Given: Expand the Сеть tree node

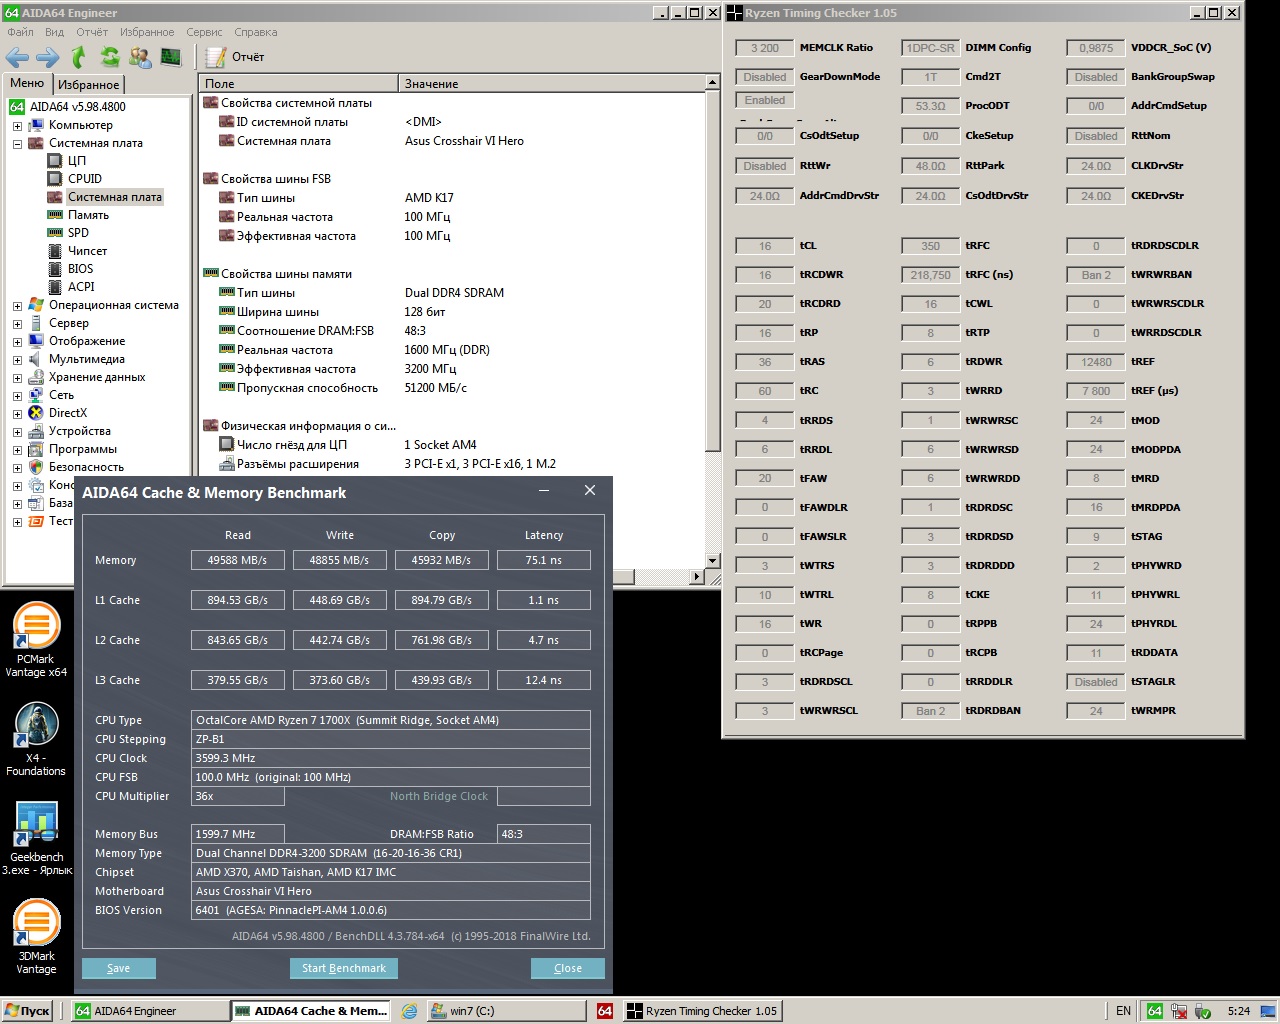Looking at the screenshot, I should tap(17, 396).
